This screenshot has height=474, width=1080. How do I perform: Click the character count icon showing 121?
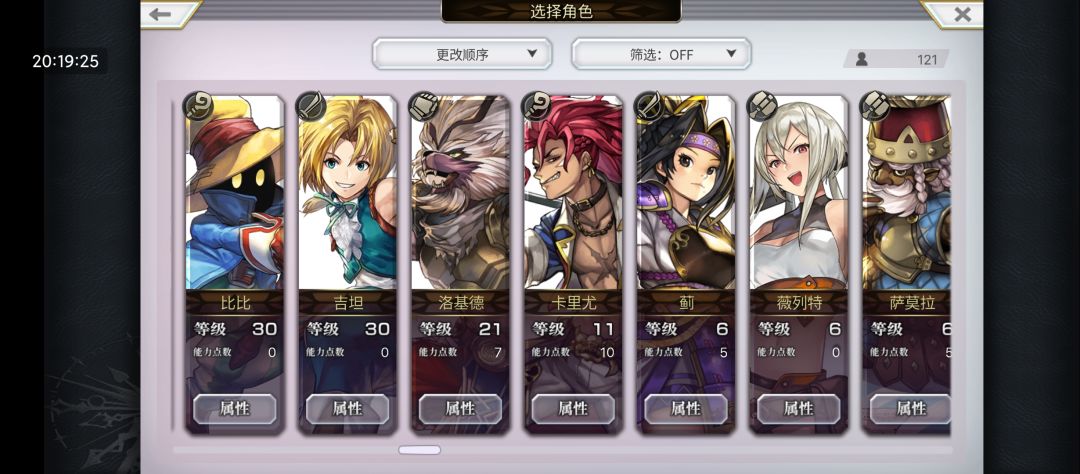point(861,59)
